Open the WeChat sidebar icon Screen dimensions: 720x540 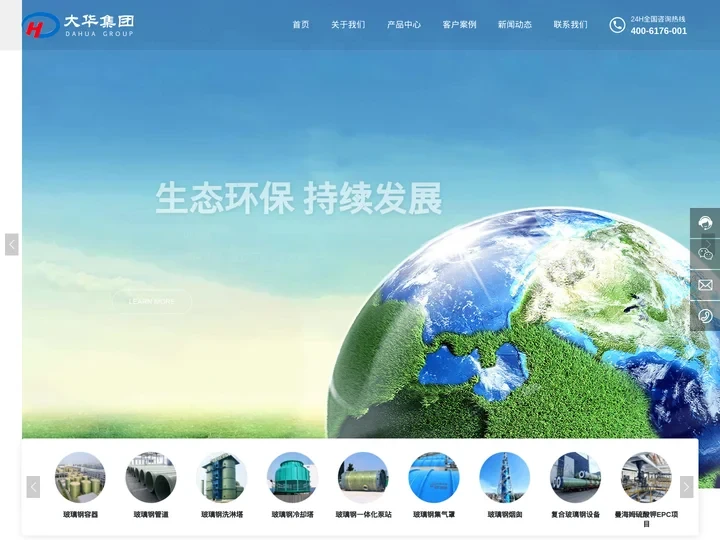click(x=705, y=253)
